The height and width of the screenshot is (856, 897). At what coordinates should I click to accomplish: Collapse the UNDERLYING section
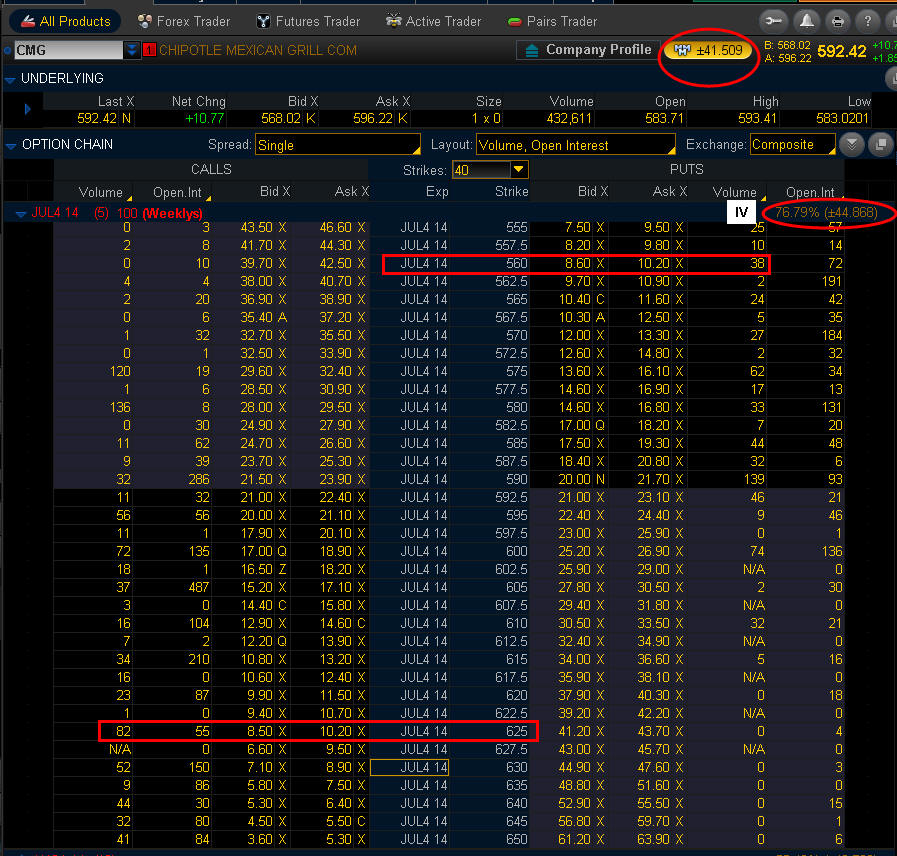11,79
